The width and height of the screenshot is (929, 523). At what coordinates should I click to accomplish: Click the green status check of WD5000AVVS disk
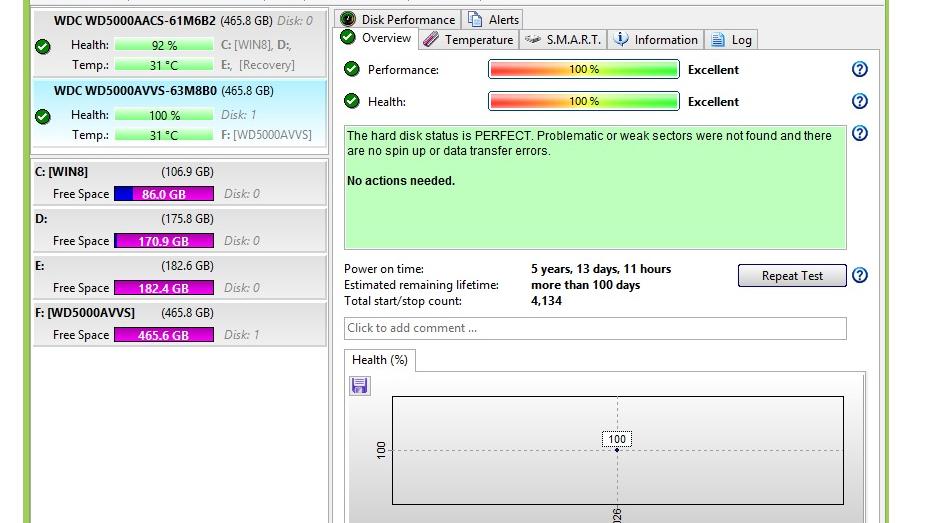pos(43,117)
